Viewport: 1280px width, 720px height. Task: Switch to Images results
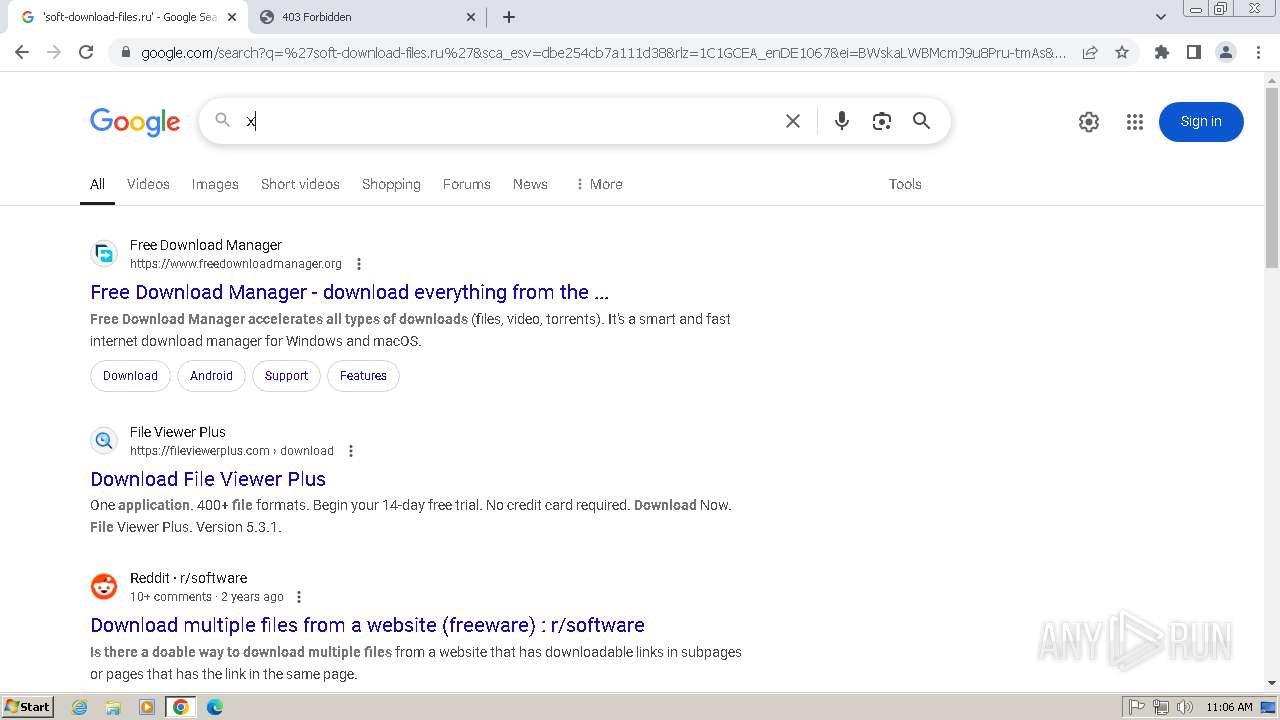point(215,184)
